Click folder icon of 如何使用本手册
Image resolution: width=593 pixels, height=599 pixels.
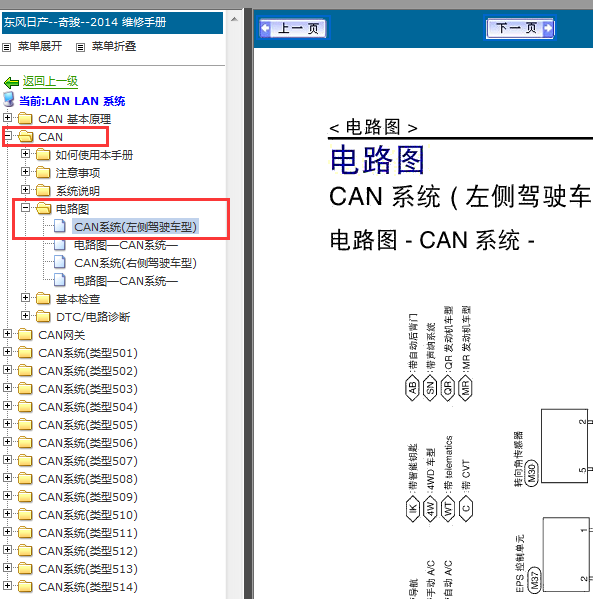click(x=43, y=155)
